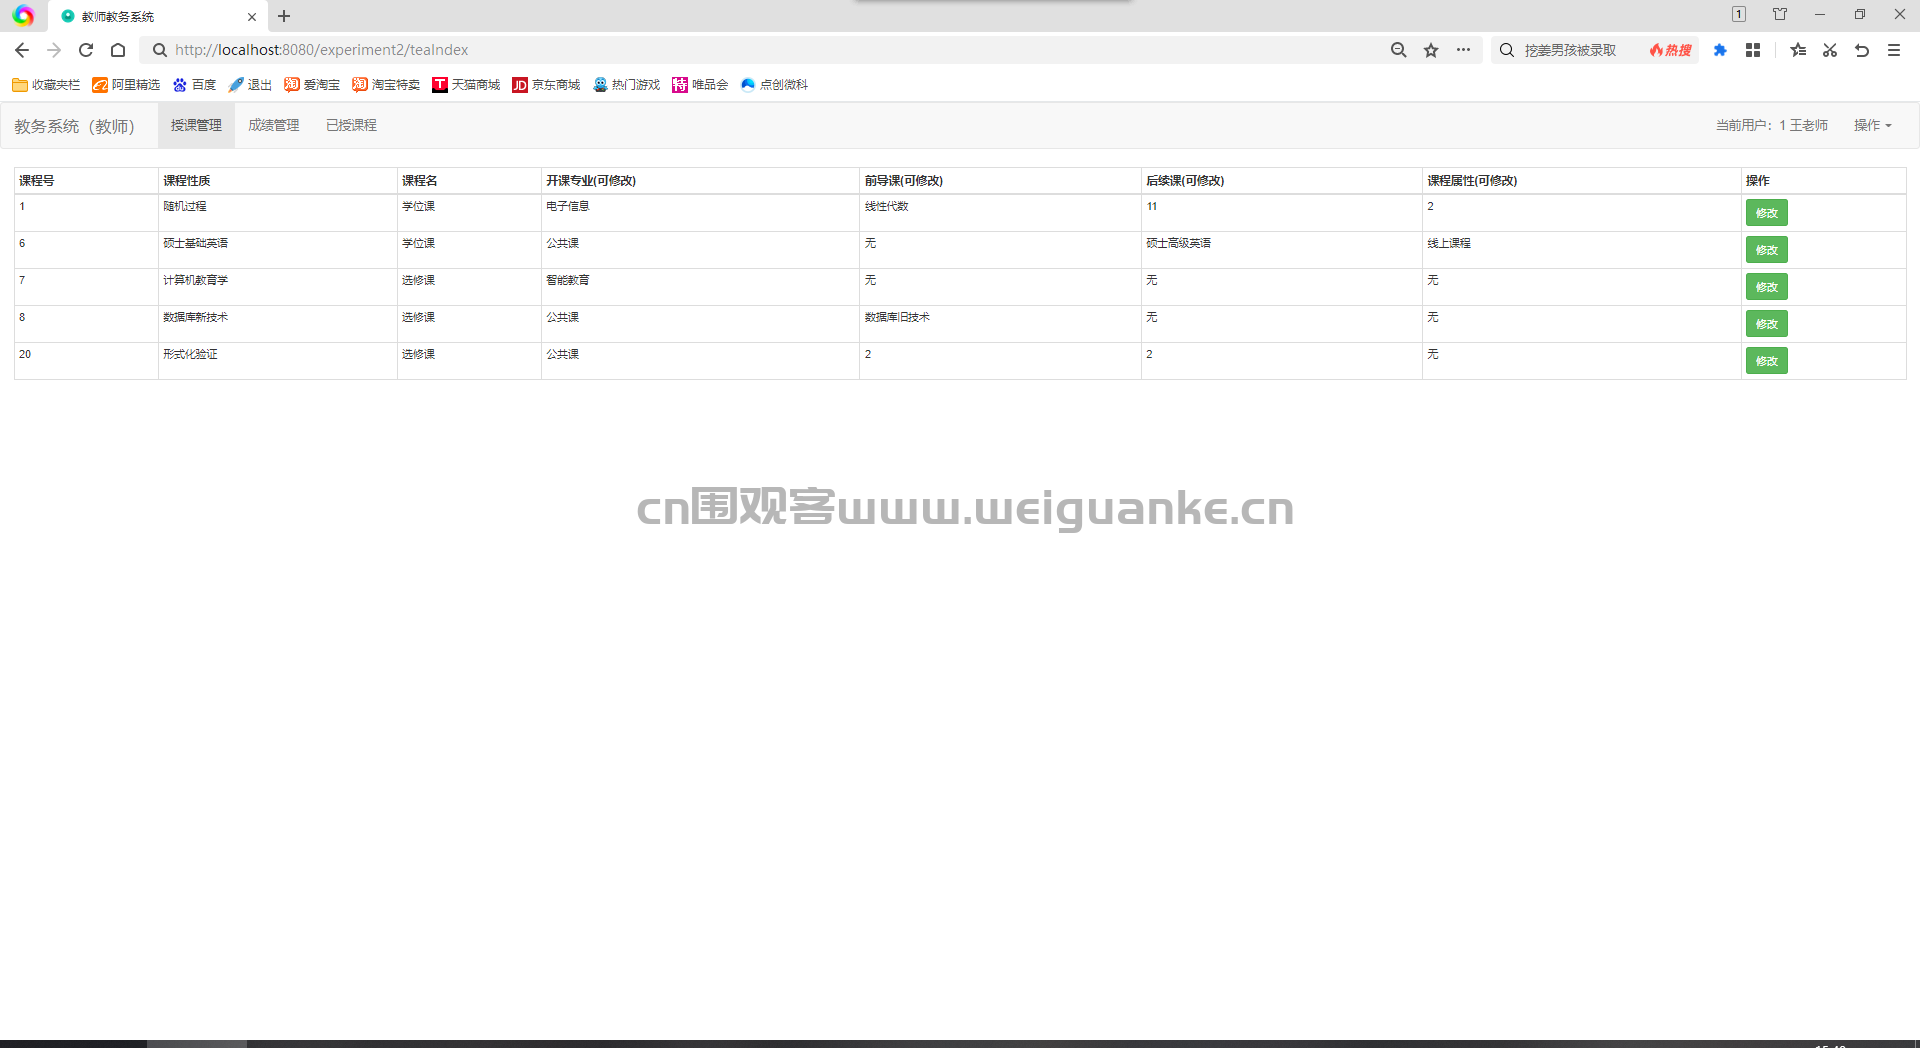Open the 爱淘宝 bookmark
Viewport: 1920px width, 1048px height.
coord(312,85)
